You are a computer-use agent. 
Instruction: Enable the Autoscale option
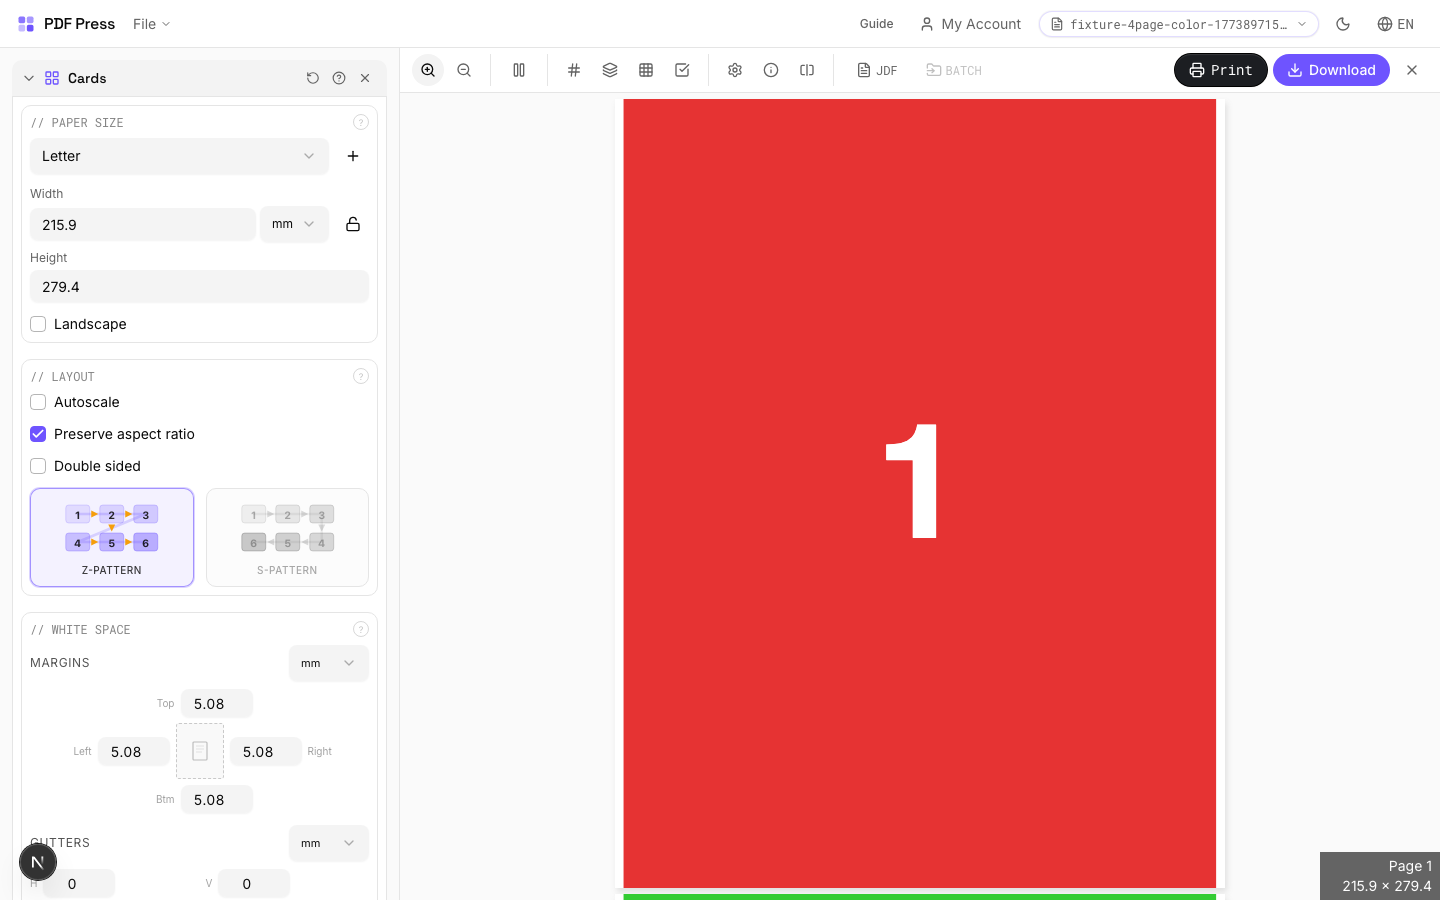click(x=38, y=402)
